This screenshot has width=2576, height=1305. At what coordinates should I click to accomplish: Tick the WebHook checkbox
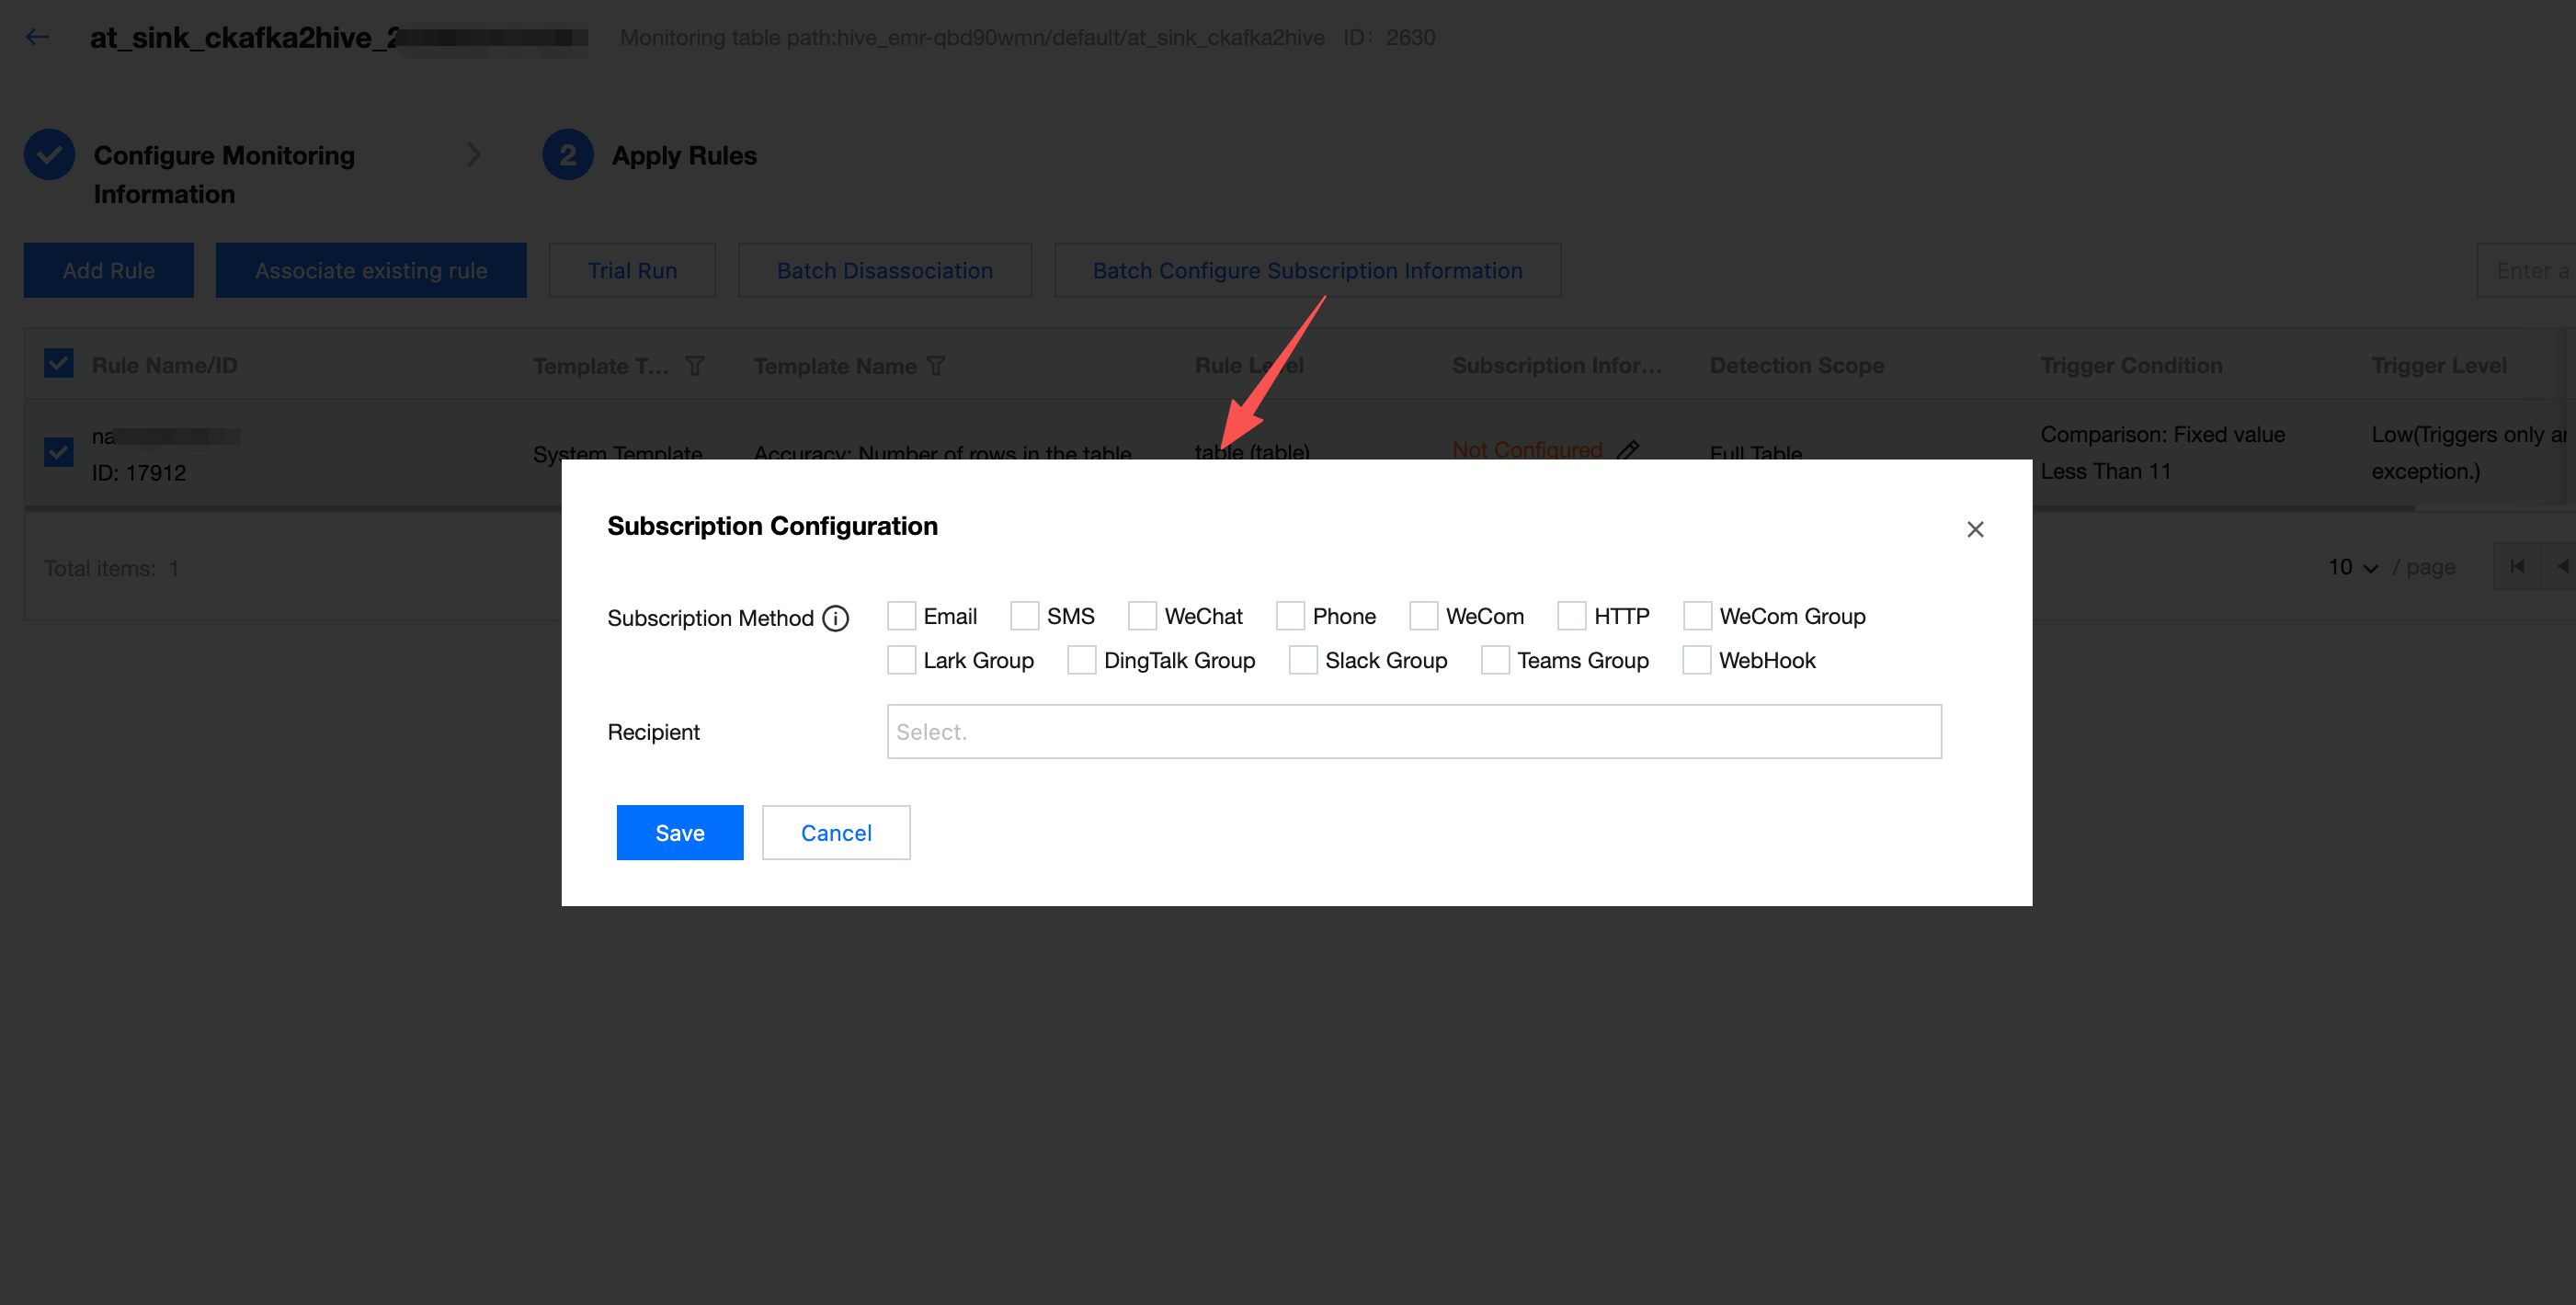pos(1696,660)
